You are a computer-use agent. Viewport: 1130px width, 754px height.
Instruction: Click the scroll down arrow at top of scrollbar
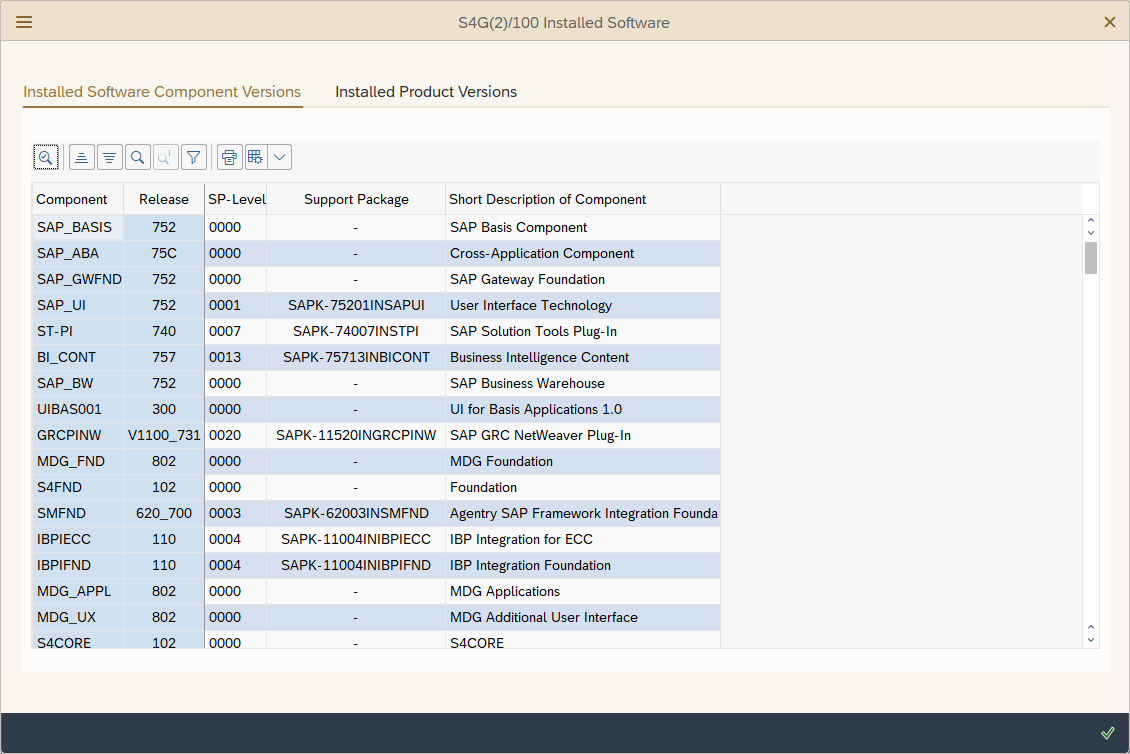[x=1091, y=232]
